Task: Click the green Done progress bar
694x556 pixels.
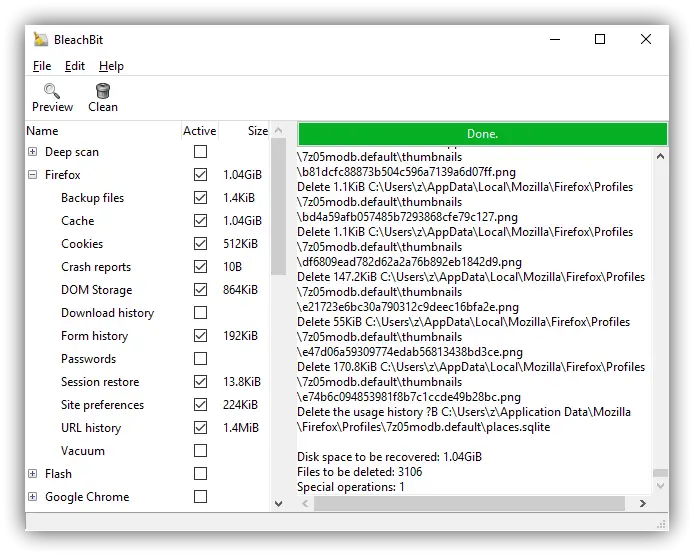Action: point(482,134)
